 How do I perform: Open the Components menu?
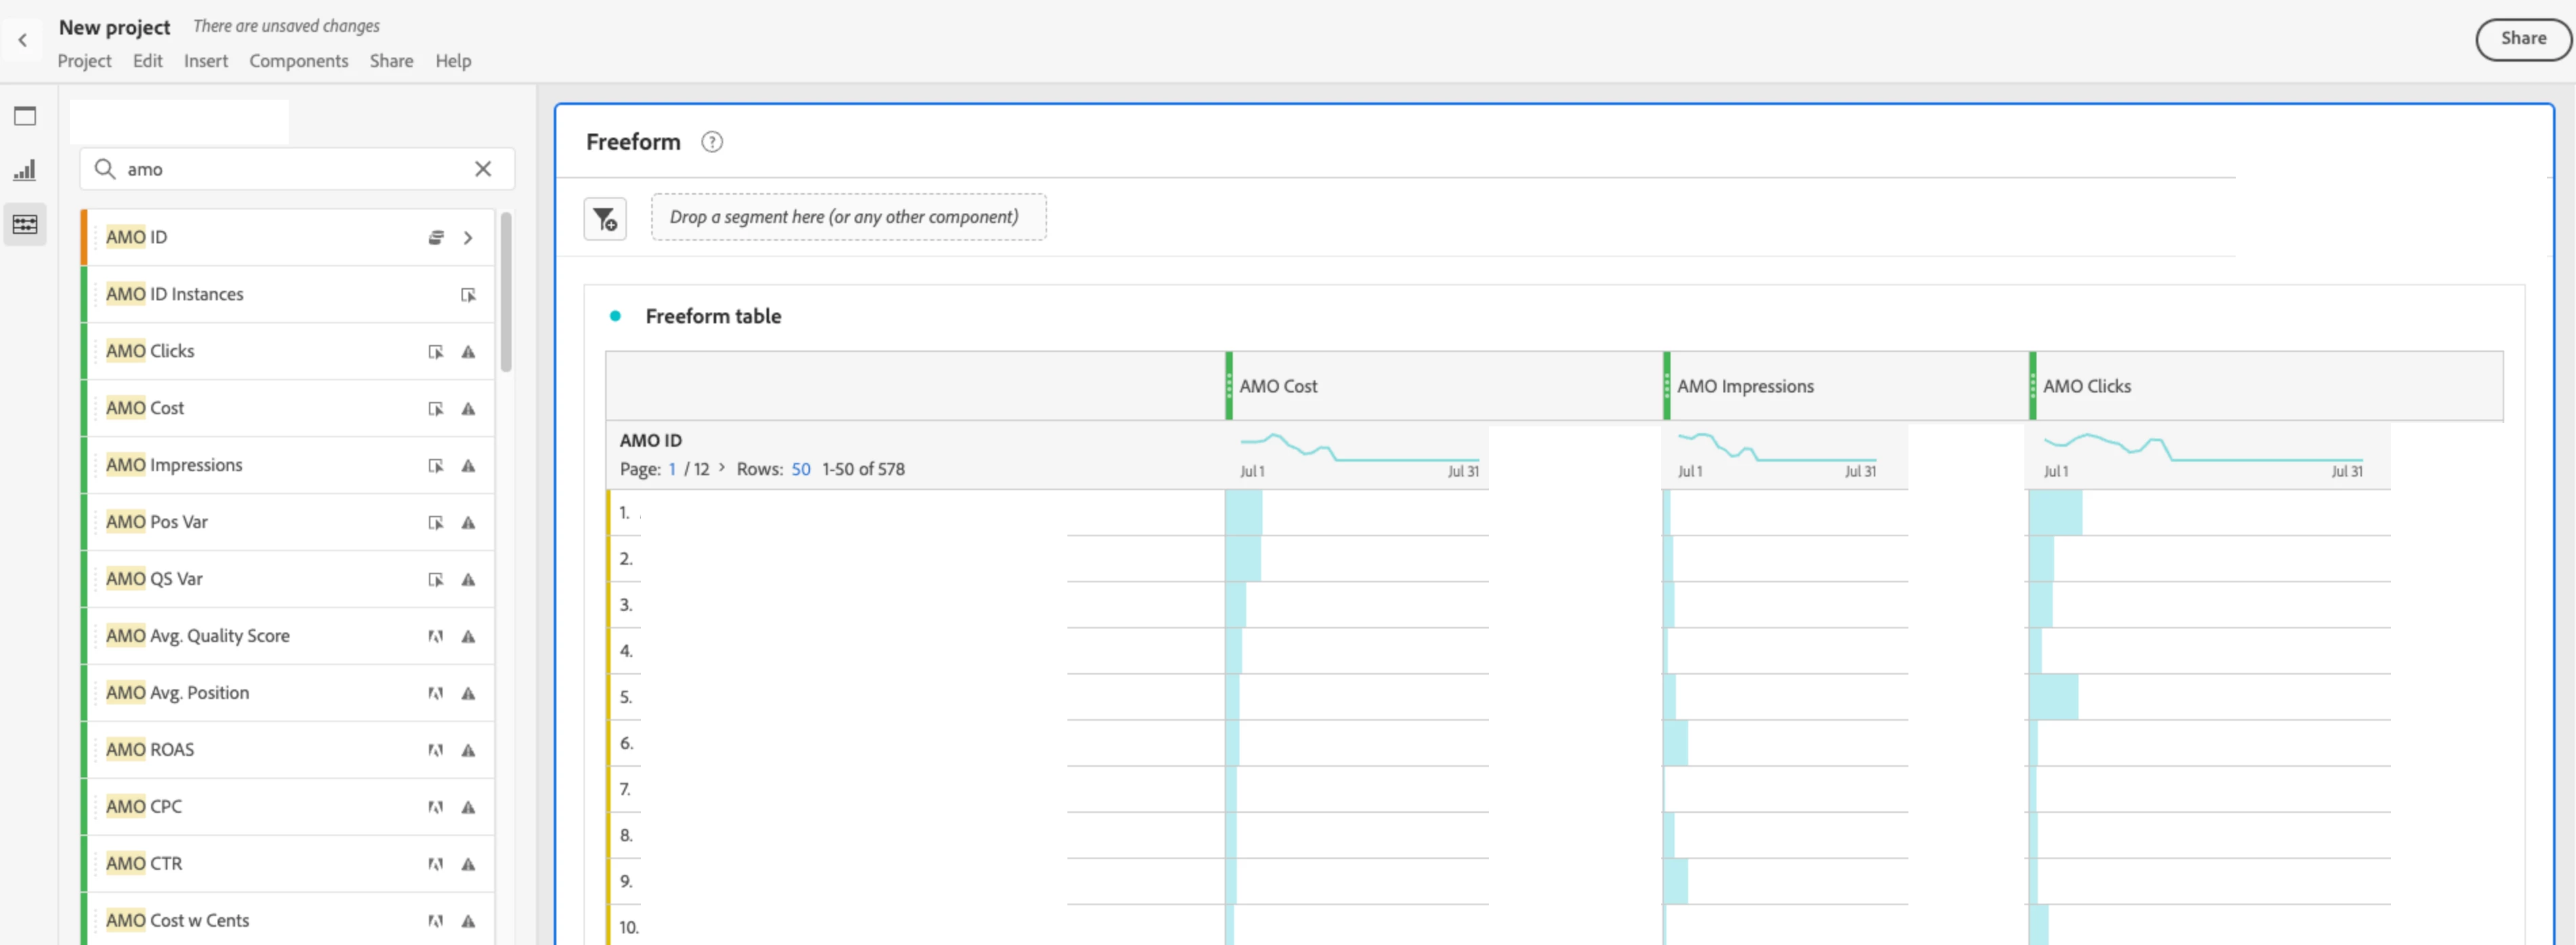pos(298,61)
